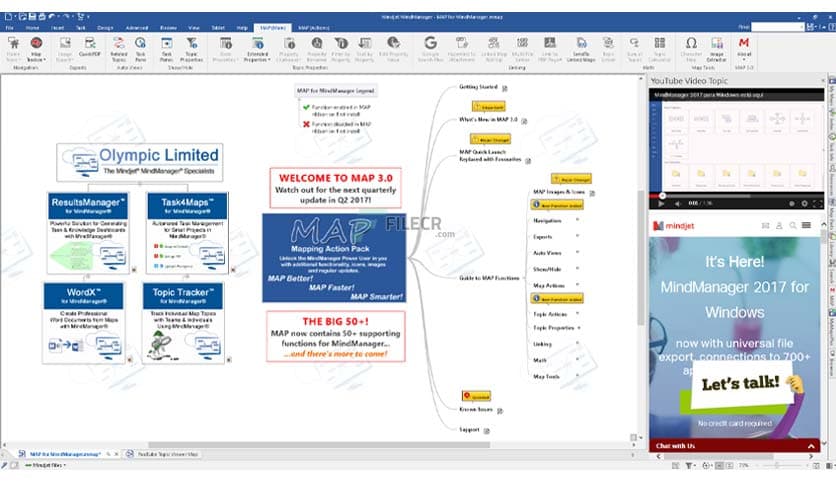The width and height of the screenshot is (836, 484).
Task: Open Extended Properties ribbon button
Action: point(258,49)
